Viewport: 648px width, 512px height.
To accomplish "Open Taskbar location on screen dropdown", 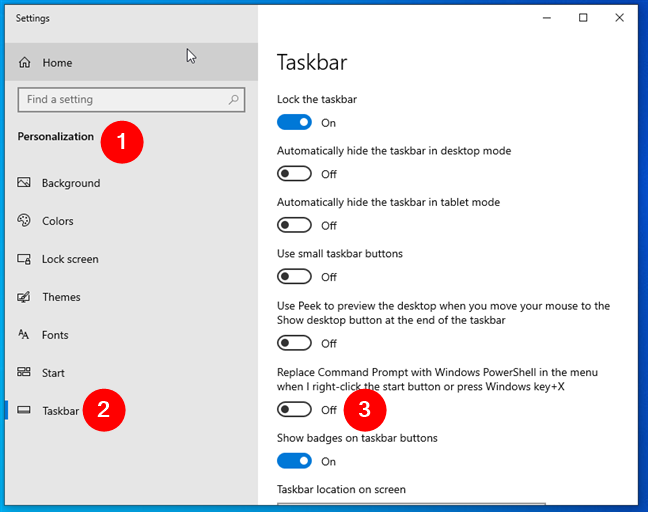I will pos(411,504).
